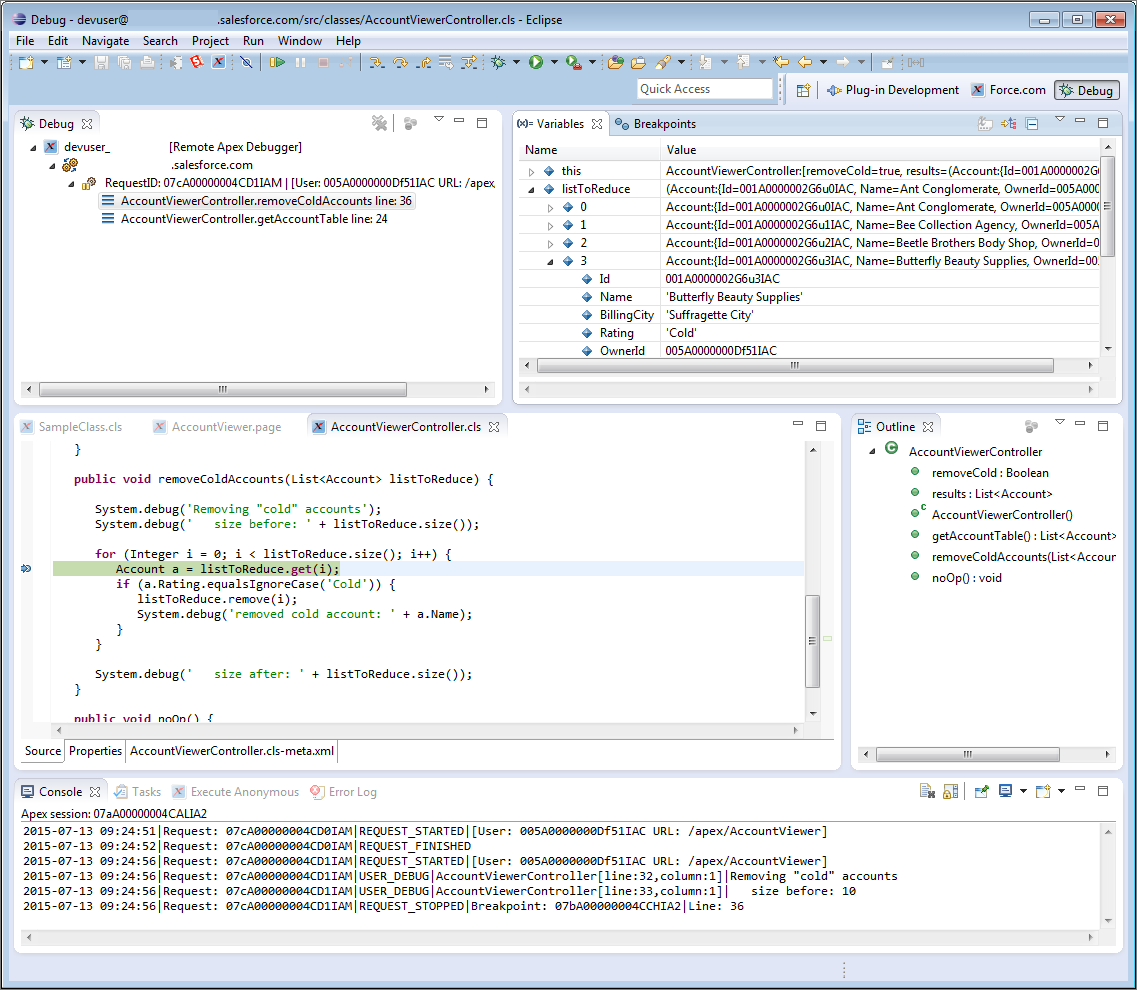Click the Save icon in main toolbar
The image size is (1137, 990).
click(101, 62)
